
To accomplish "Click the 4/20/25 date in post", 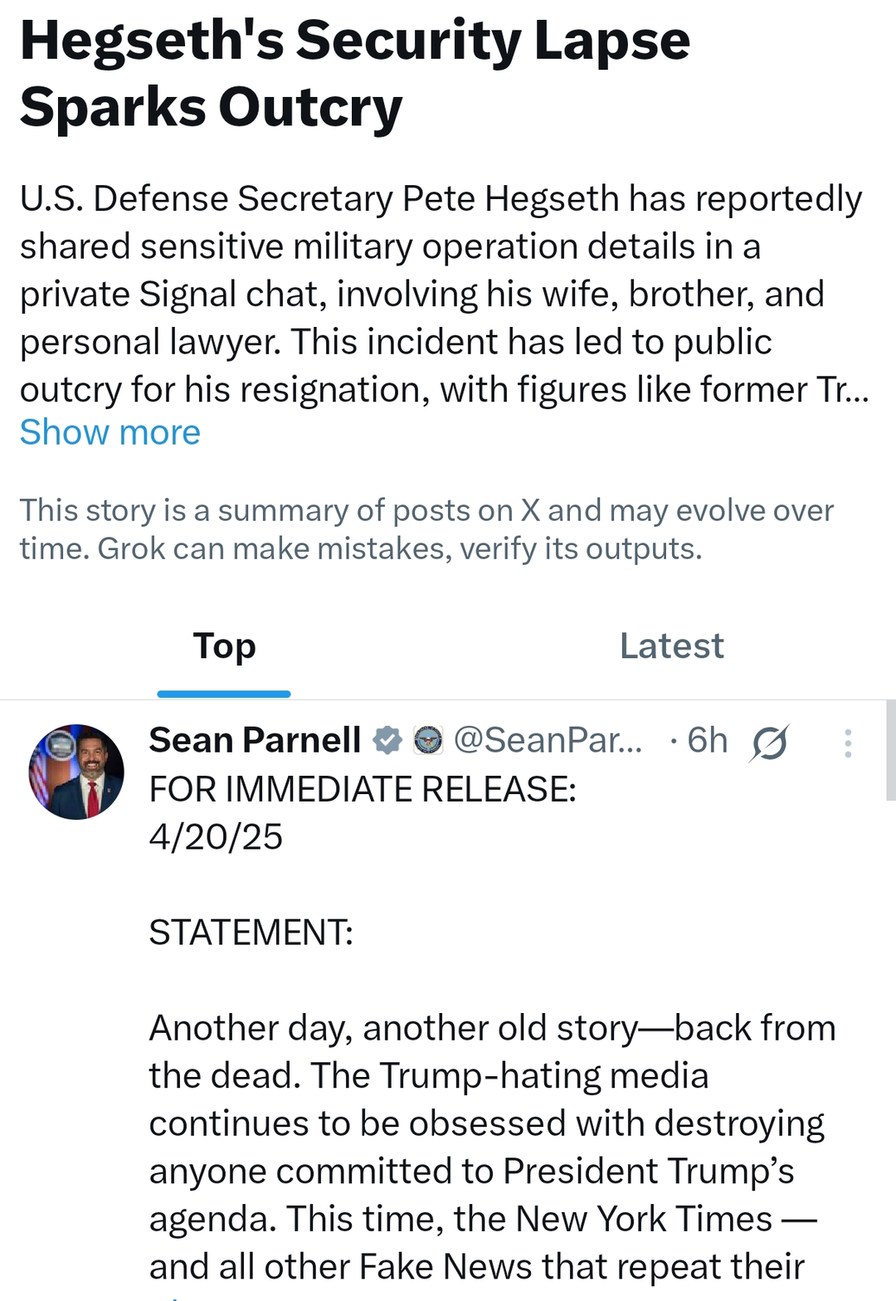I will (216, 836).
